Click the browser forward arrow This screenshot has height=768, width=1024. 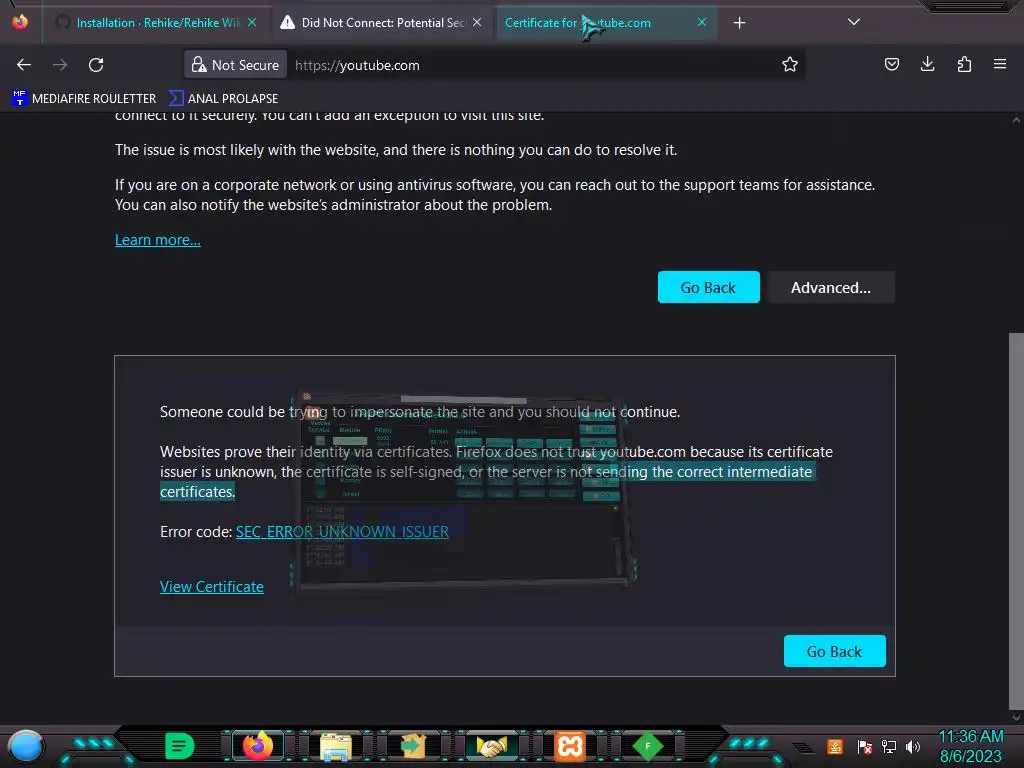click(x=60, y=65)
